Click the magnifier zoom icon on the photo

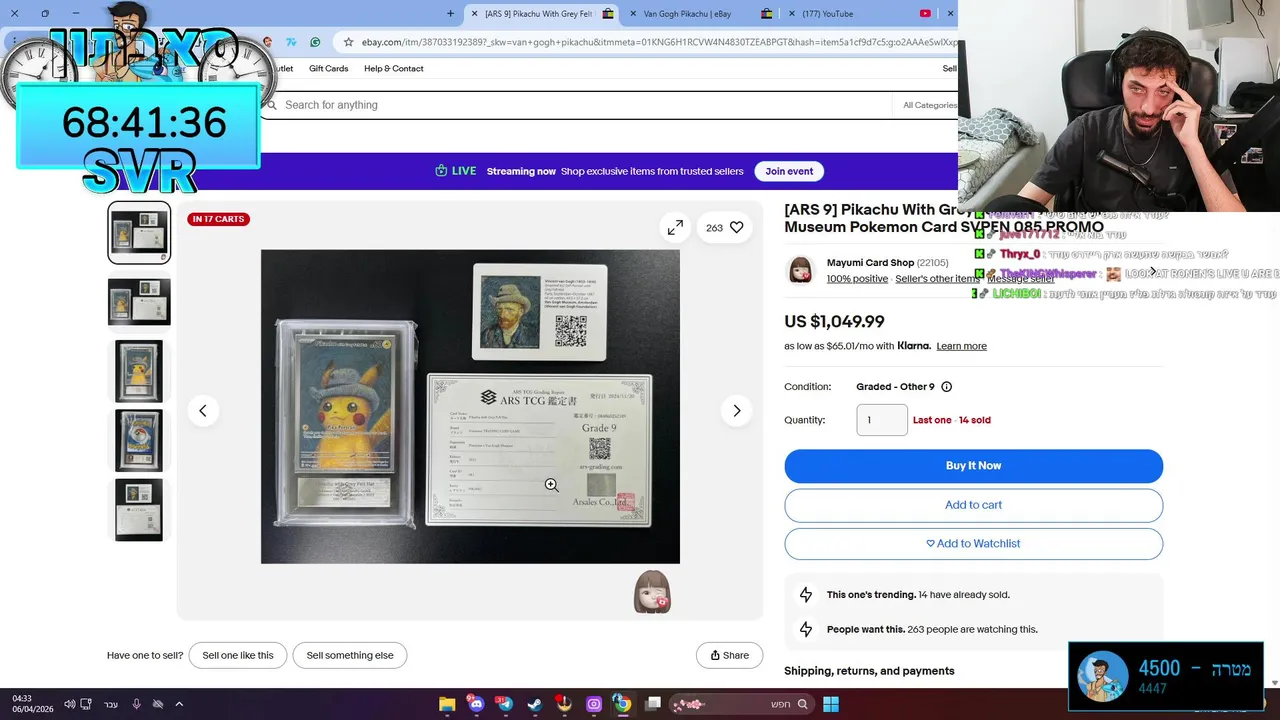coord(552,485)
